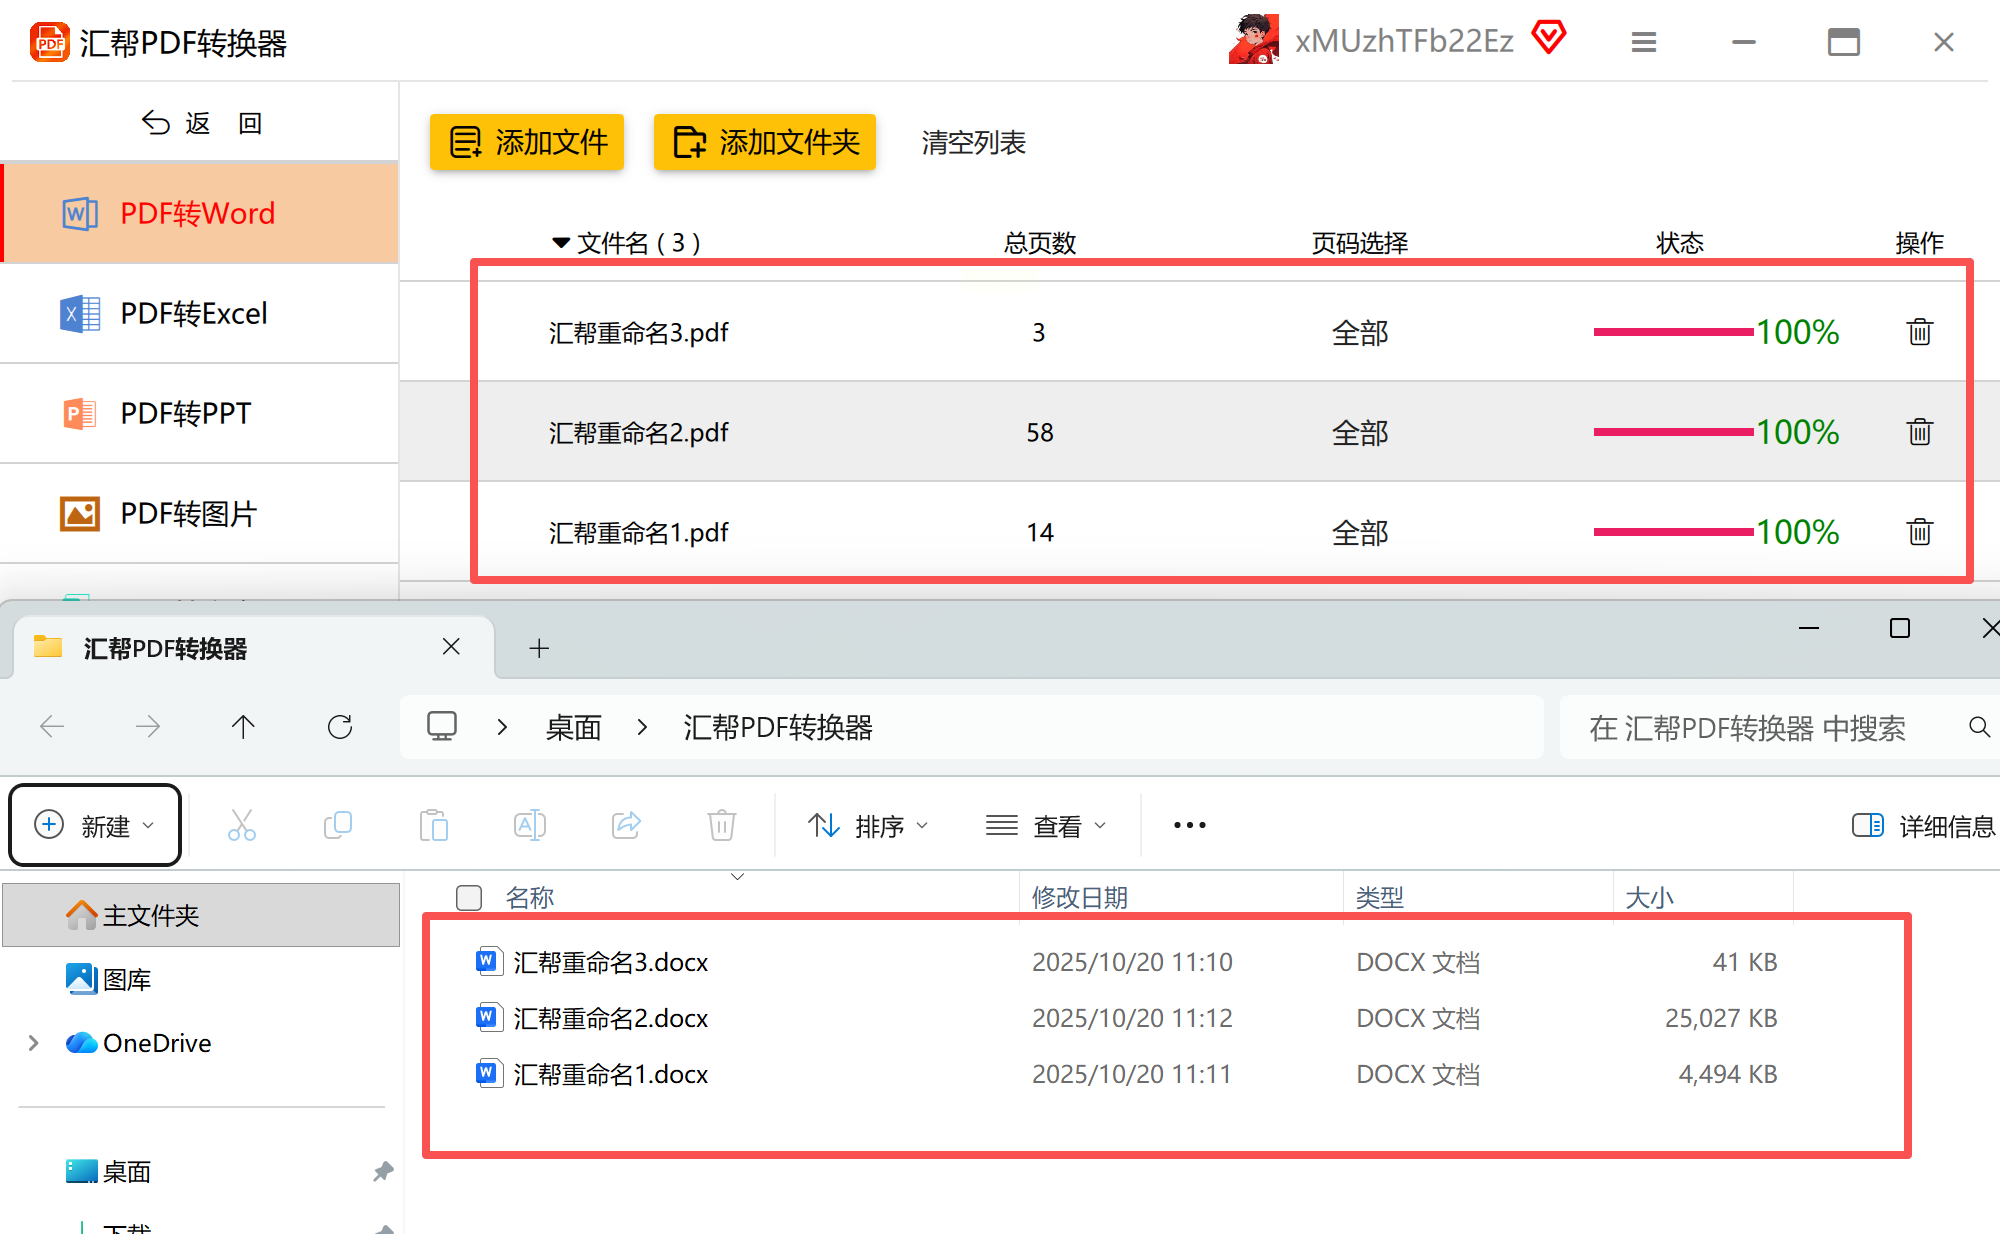The height and width of the screenshot is (1234, 2000).
Task: Delete 汇帮重命名3.pdf with its trash icon
Action: click(x=1919, y=332)
